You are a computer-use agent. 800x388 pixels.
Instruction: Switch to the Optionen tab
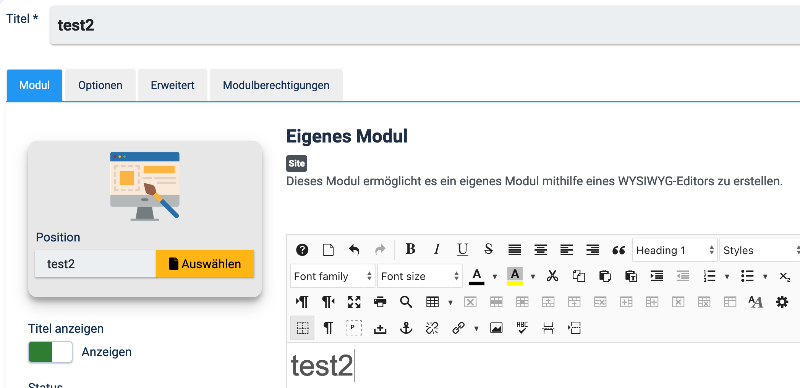point(100,85)
